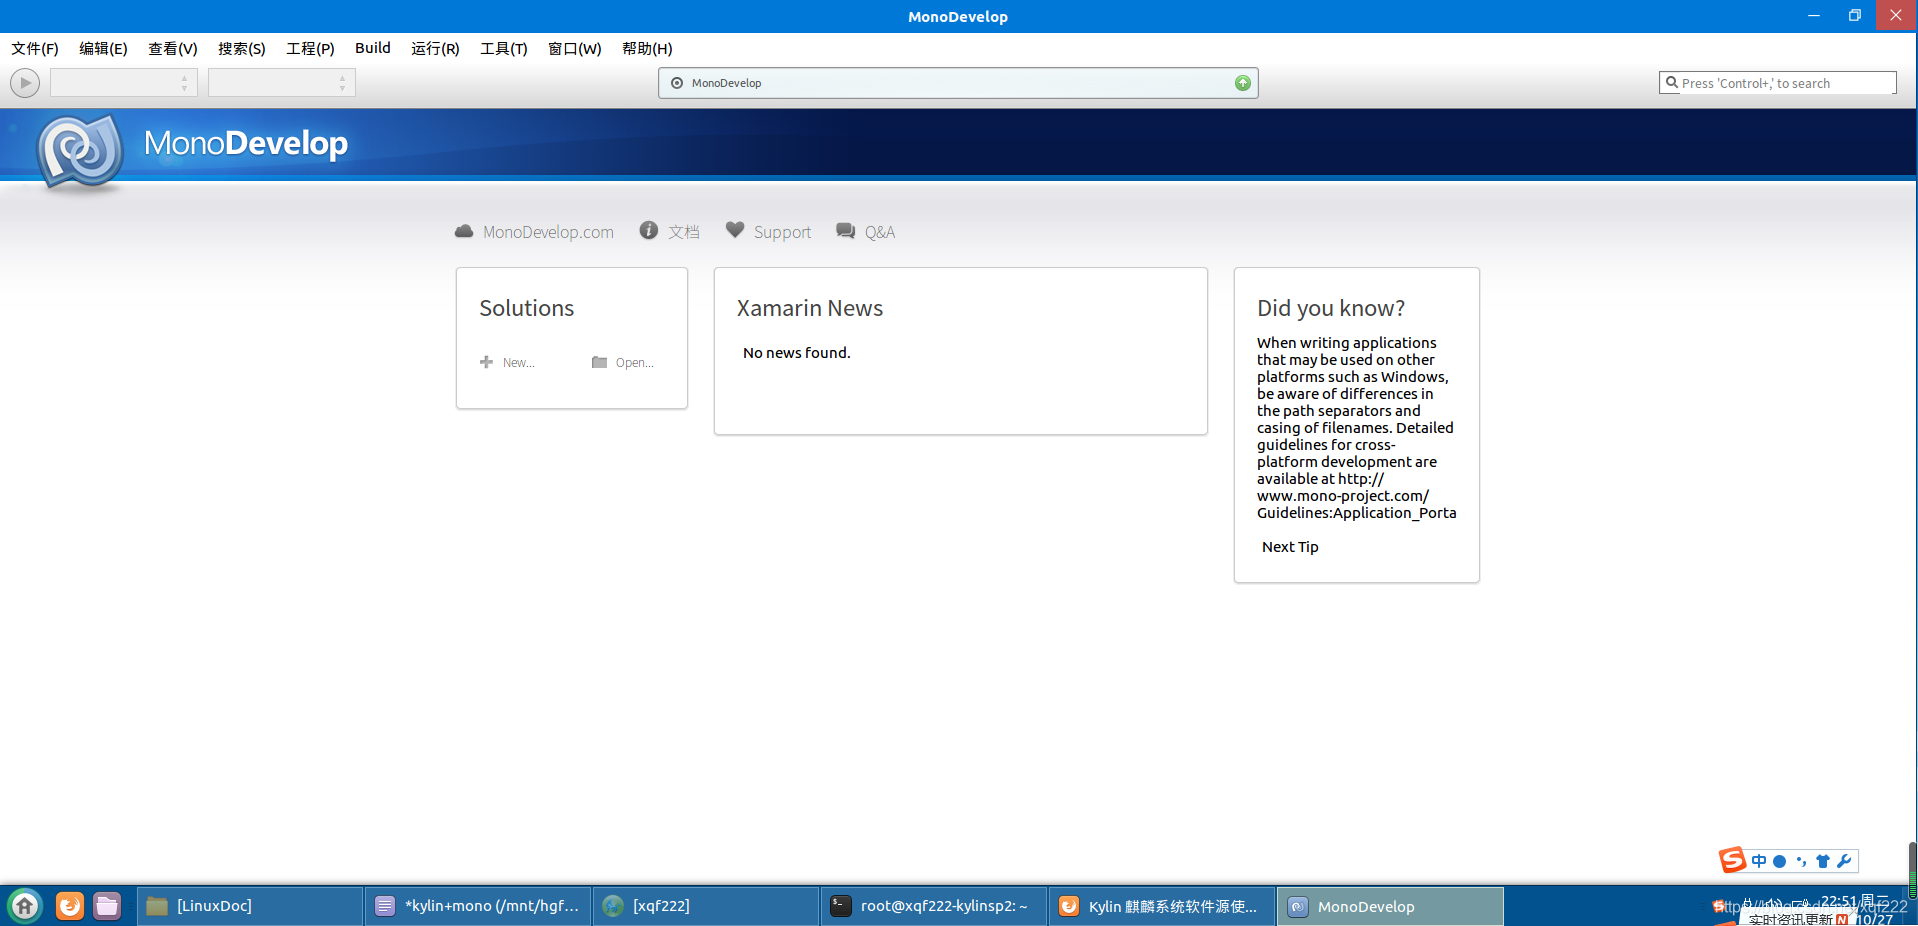
Task: Open the 工程(P) menu
Action: click(x=310, y=49)
